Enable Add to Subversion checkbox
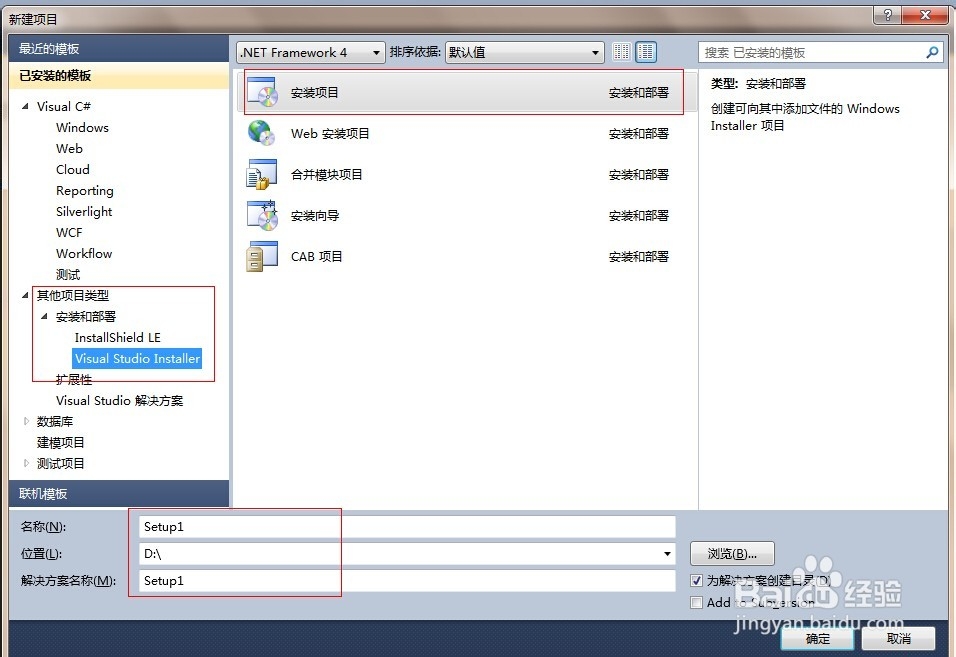Screen dimensions: 956x657 click(x=696, y=602)
